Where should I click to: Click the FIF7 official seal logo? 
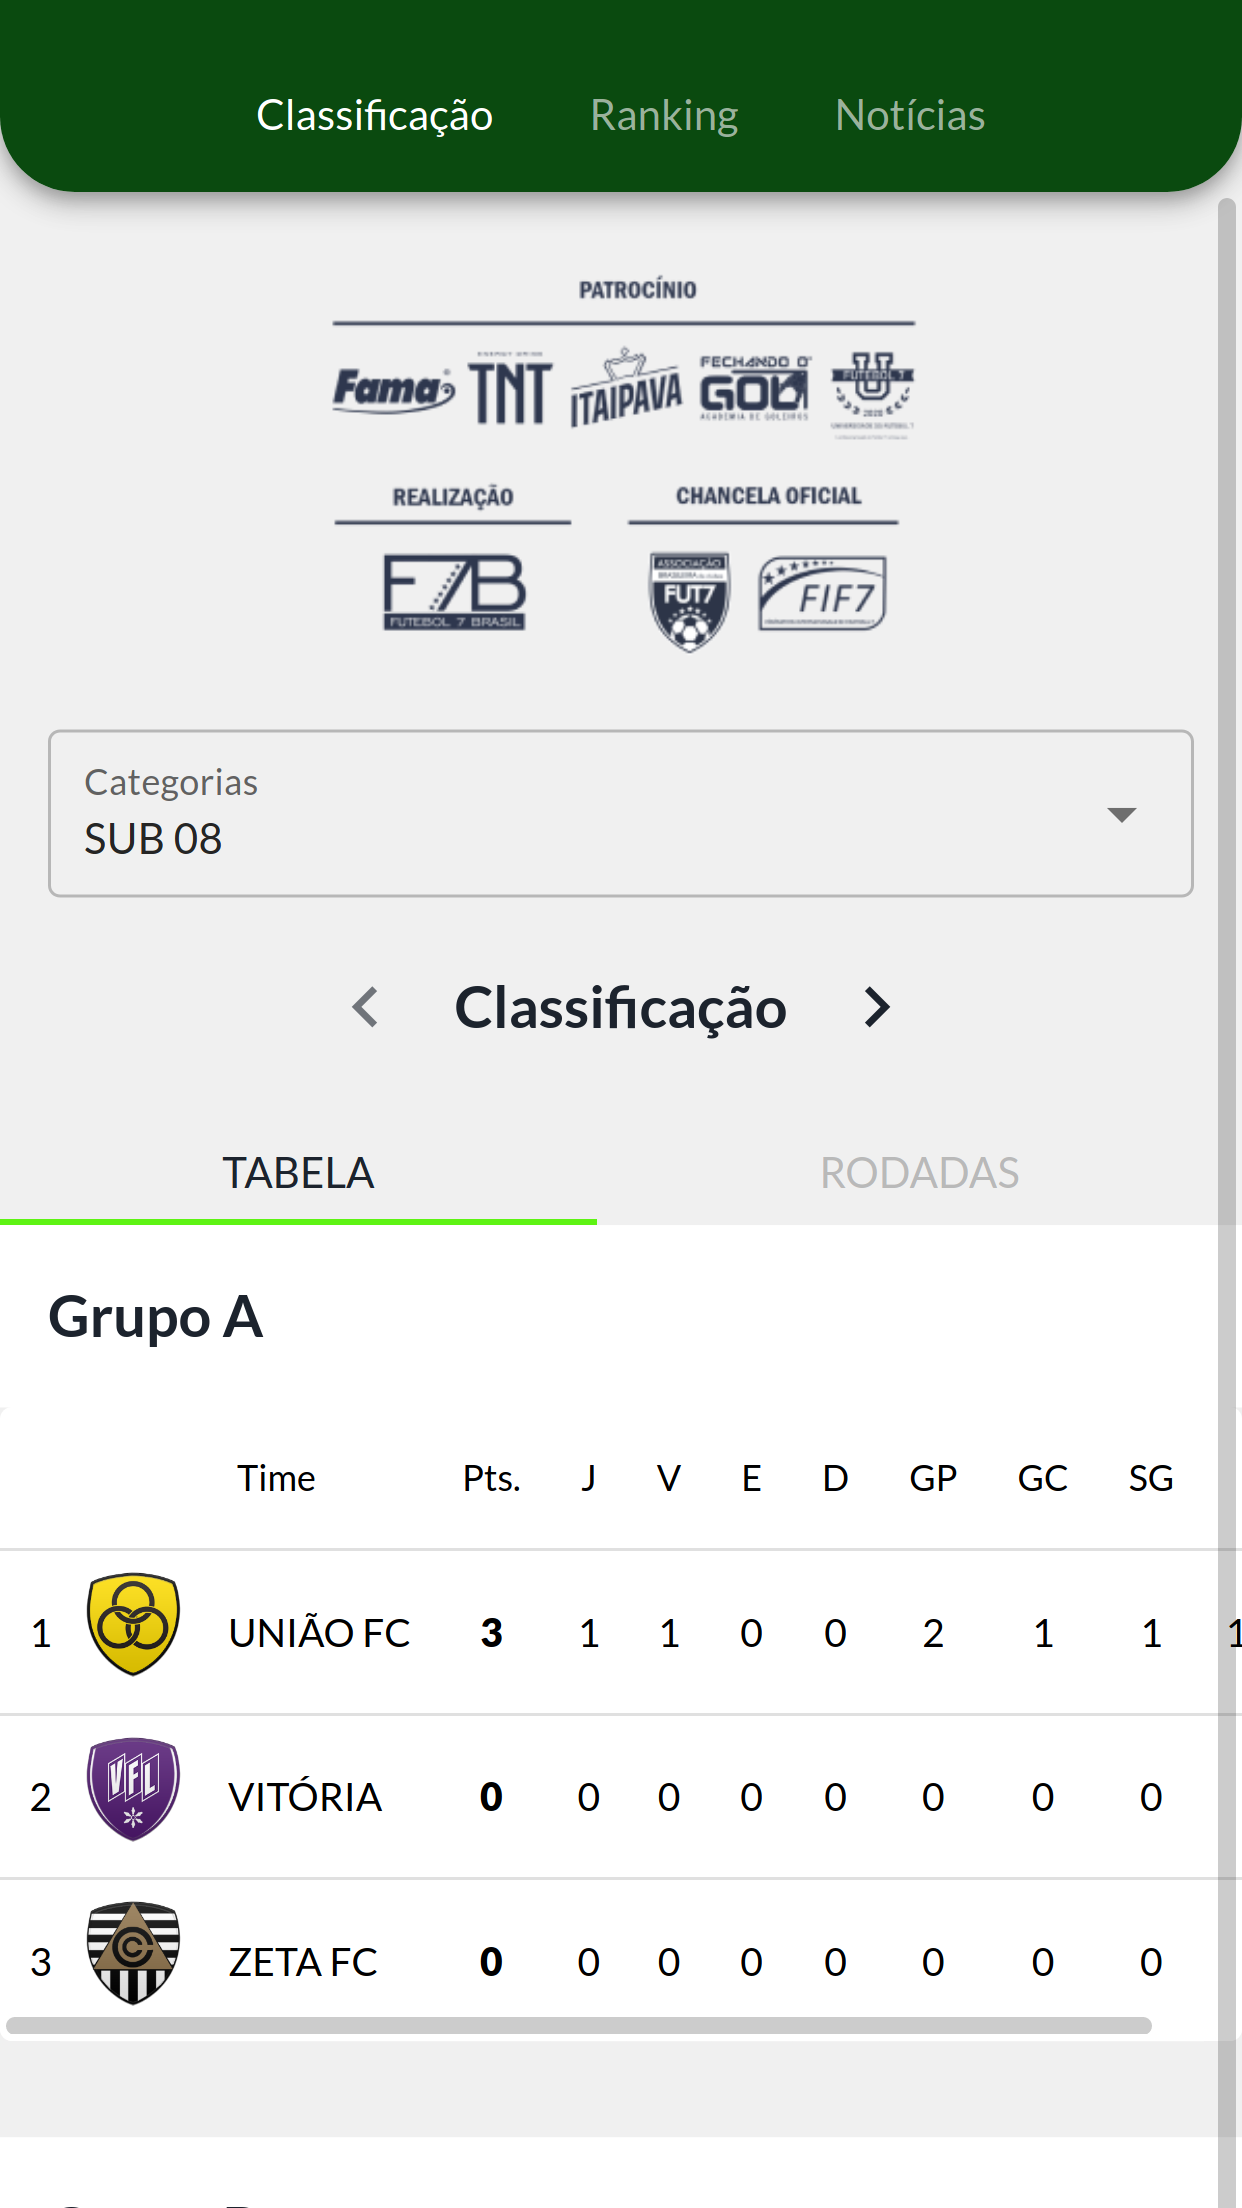(822, 594)
